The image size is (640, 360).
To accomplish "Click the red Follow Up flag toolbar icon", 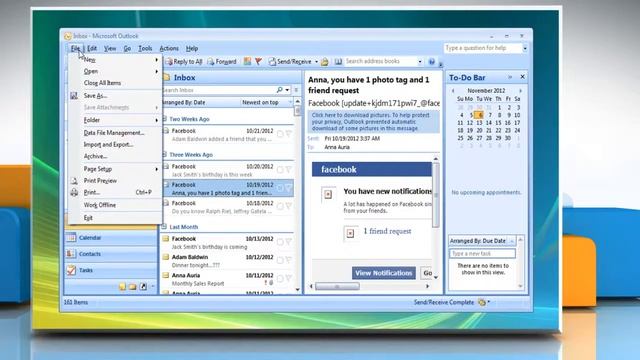I will tap(258, 61).
